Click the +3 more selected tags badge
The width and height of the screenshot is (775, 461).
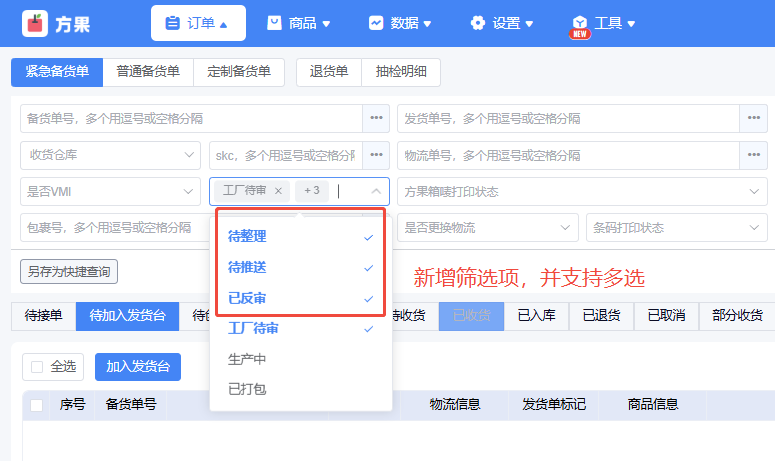coord(312,191)
